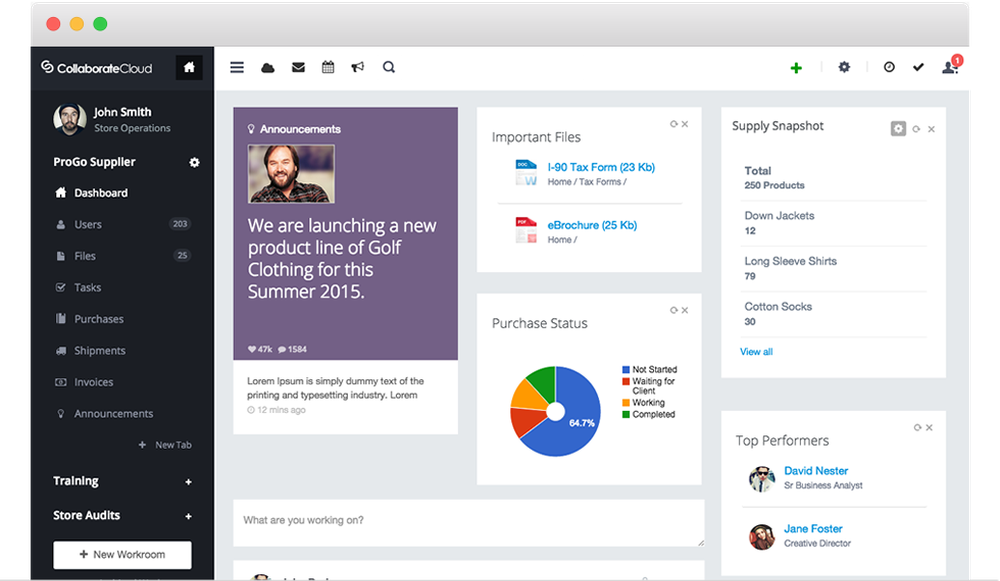Go to Shipments from the sidebar
The width and height of the screenshot is (1000, 581).
click(x=98, y=350)
